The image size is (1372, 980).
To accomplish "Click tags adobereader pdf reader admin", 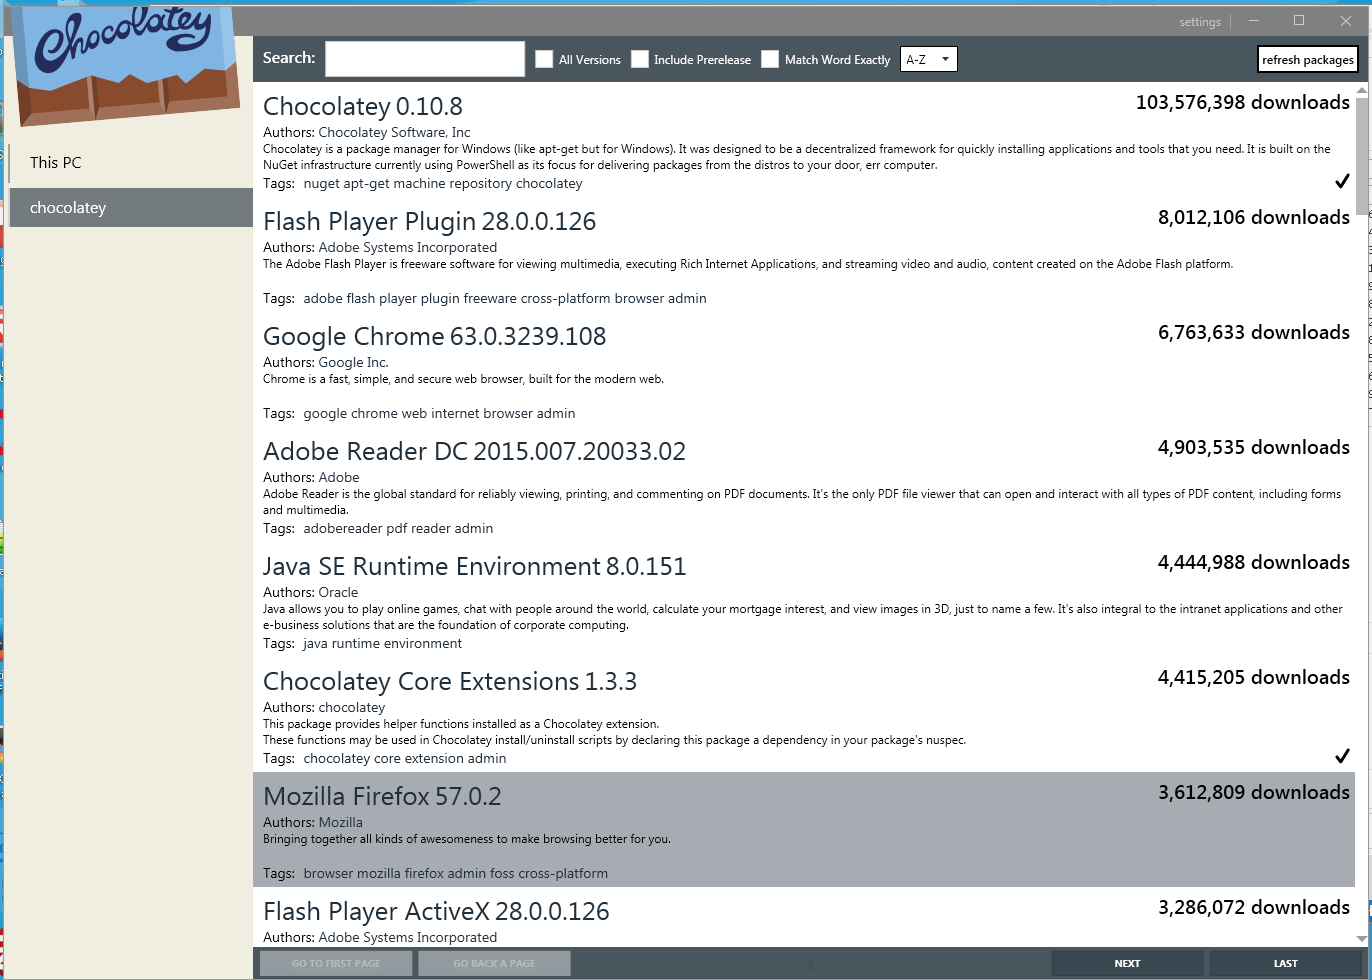I will (x=398, y=528).
